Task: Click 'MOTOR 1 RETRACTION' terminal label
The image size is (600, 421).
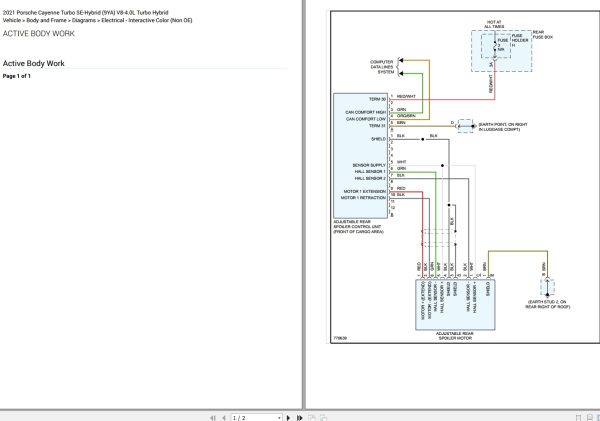Action: 363,198
